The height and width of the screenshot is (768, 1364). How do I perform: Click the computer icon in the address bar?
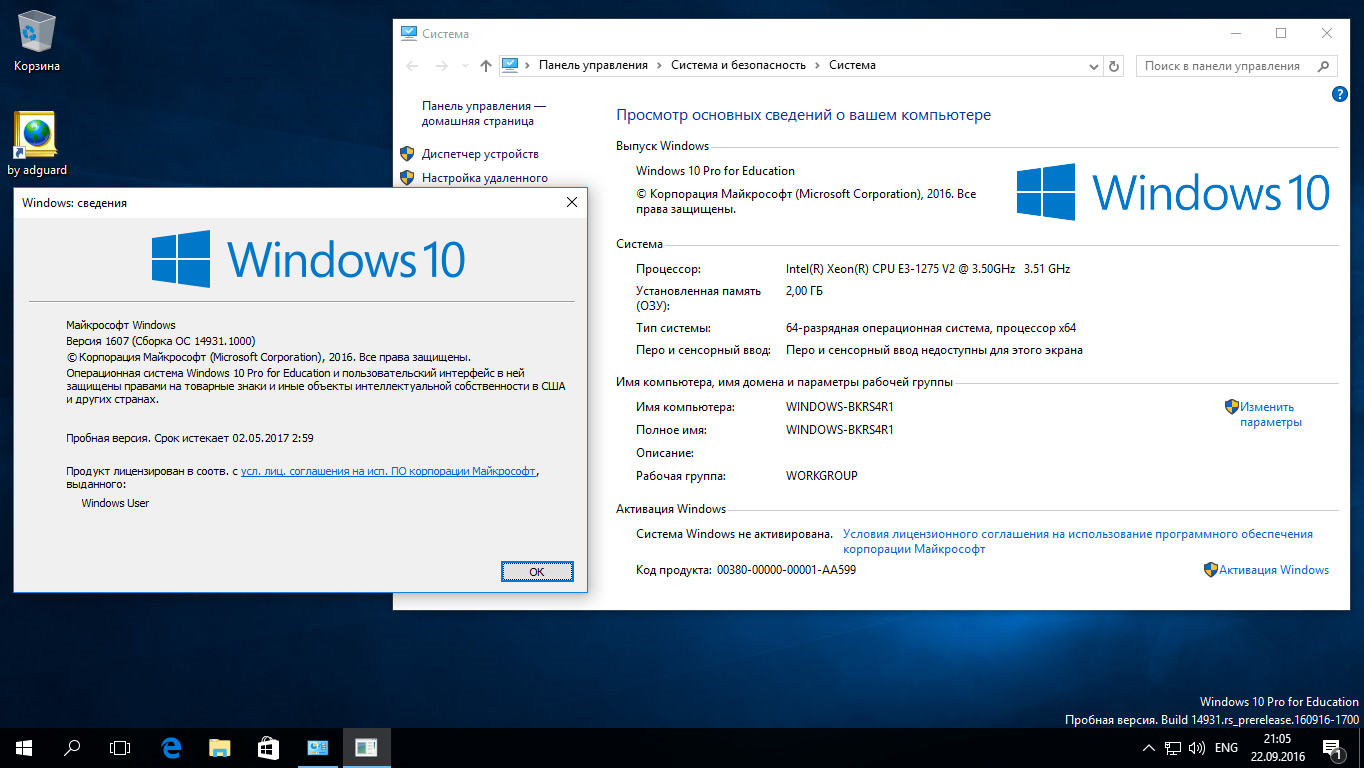click(x=511, y=65)
